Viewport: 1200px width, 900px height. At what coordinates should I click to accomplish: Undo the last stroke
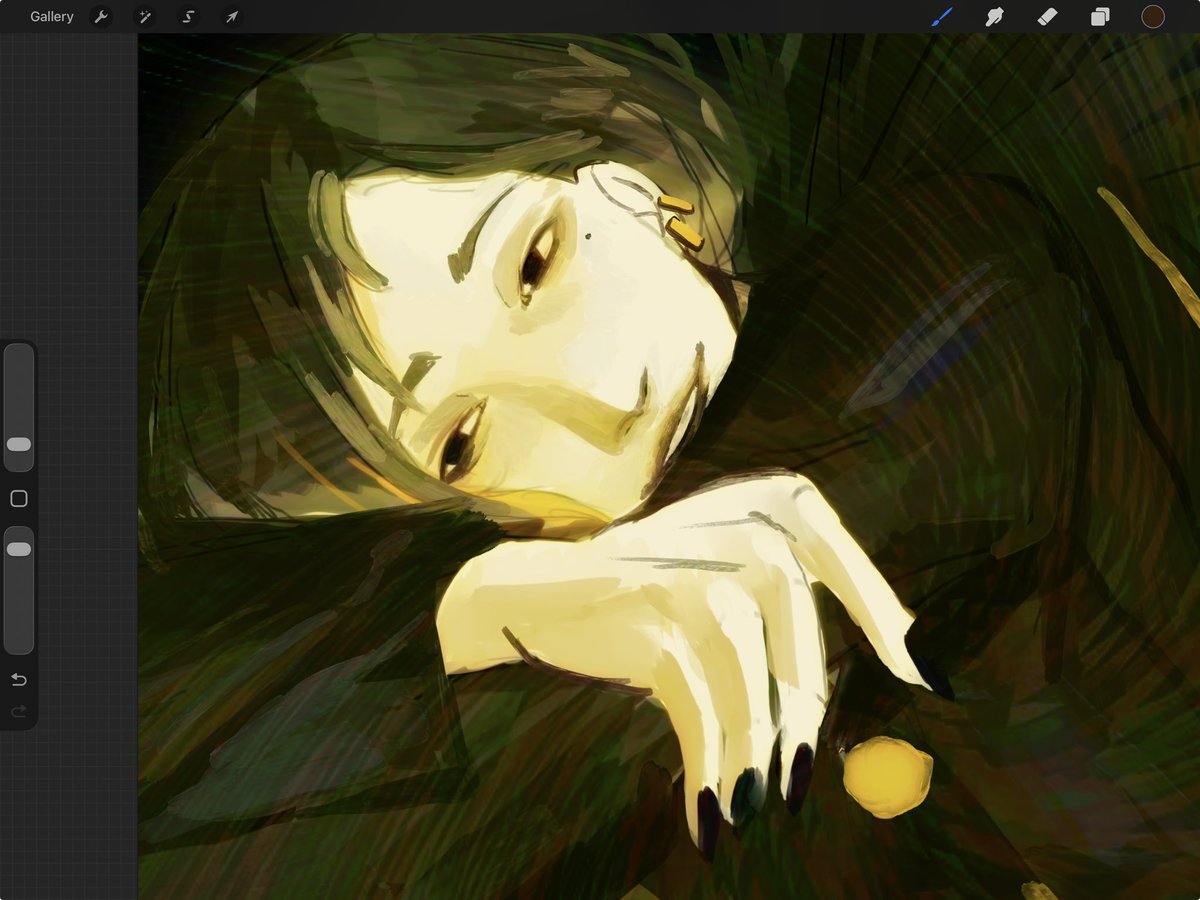[x=19, y=680]
